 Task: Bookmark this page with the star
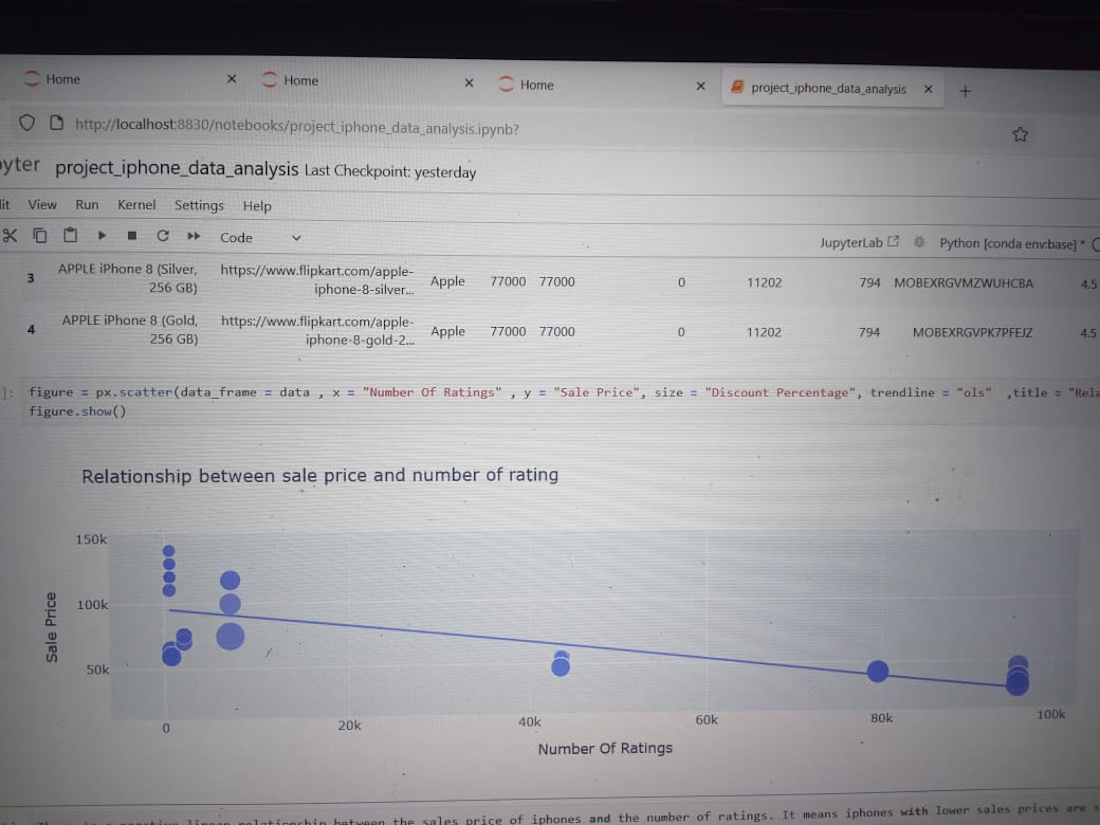(1020, 134)
